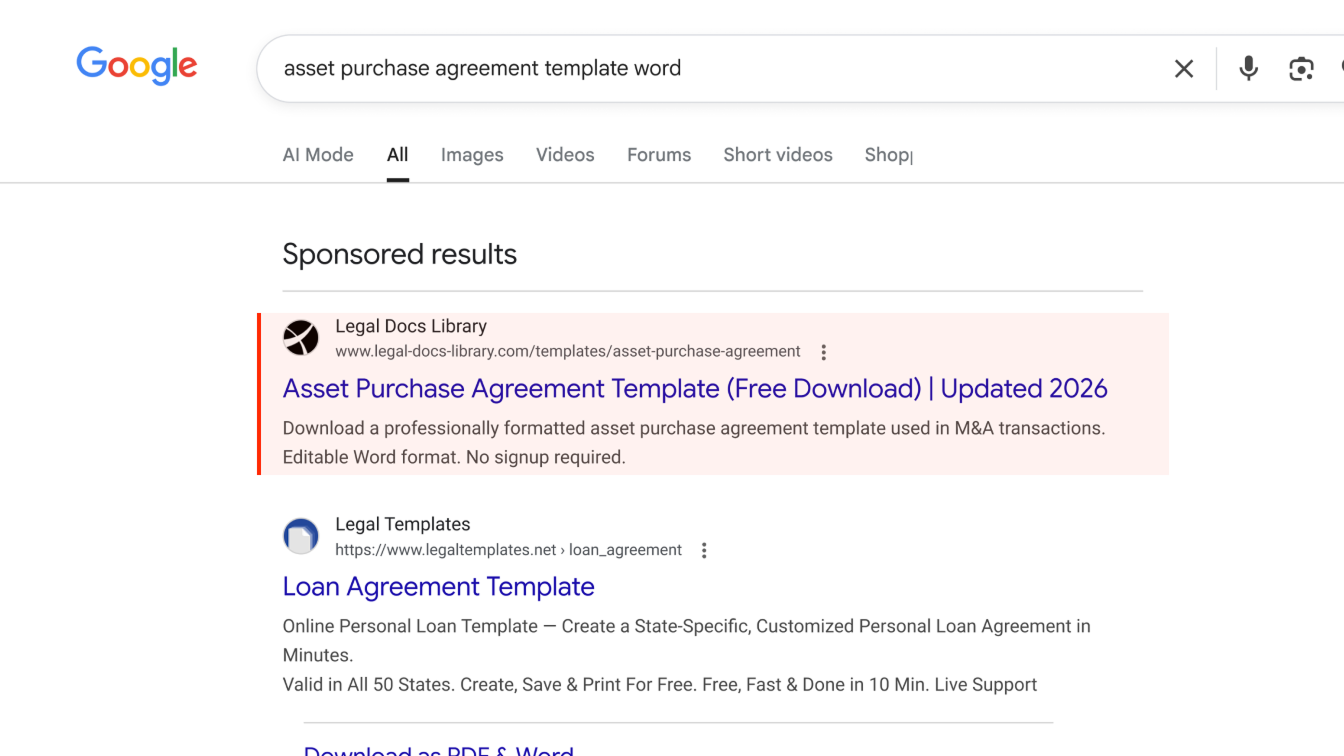Open search by image camera icon
The height and width of the screenshot is (756, 1344).
pyautogui.click(x=1301, y=68)
